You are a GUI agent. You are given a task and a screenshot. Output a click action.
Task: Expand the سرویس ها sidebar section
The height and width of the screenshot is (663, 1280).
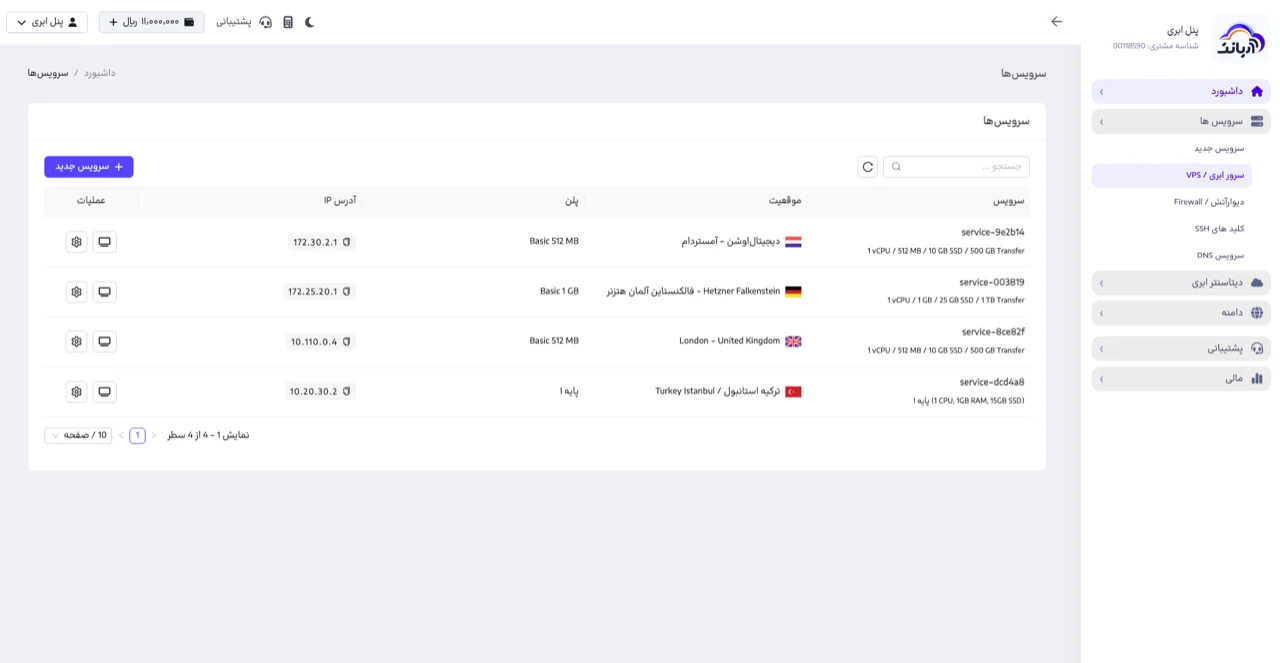[x=1181, y=121]
